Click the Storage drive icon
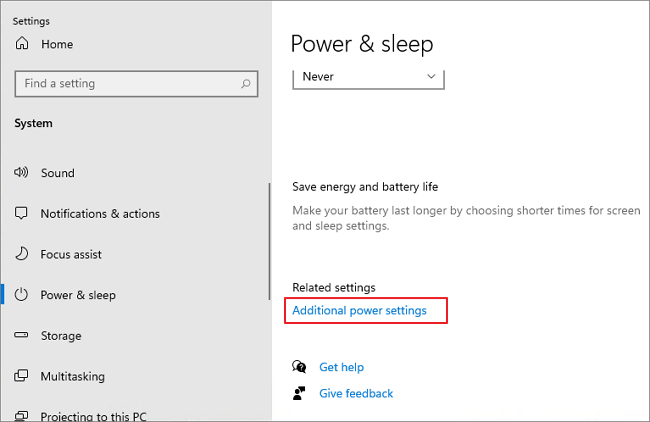Viewport: 650px width, 422px height. [x=22, y=336]
